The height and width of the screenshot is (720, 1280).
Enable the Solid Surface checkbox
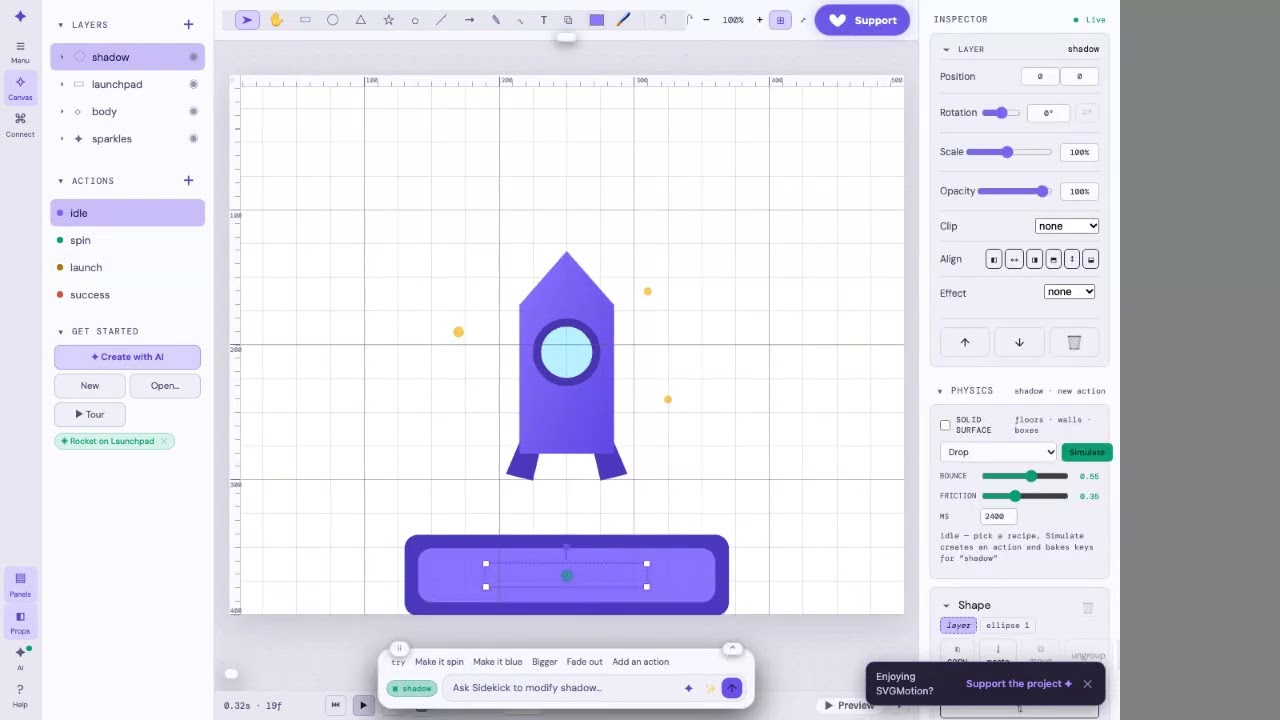tap(945, 425)
